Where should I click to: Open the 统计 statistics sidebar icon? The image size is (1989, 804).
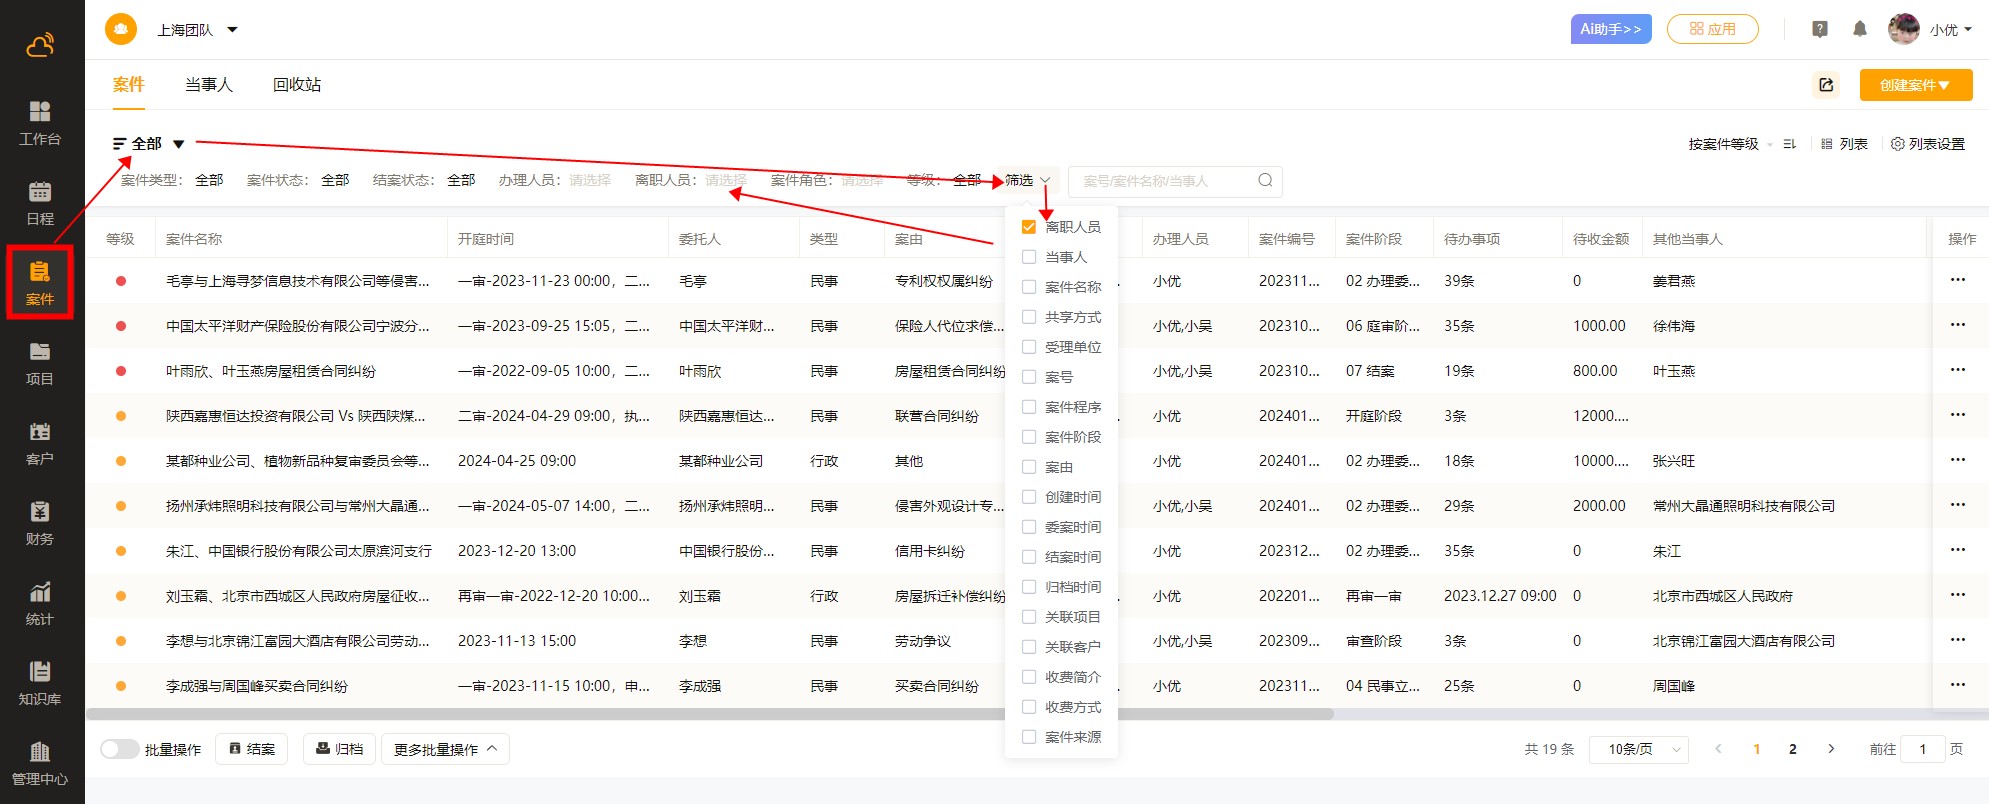[x=40, y=602]
